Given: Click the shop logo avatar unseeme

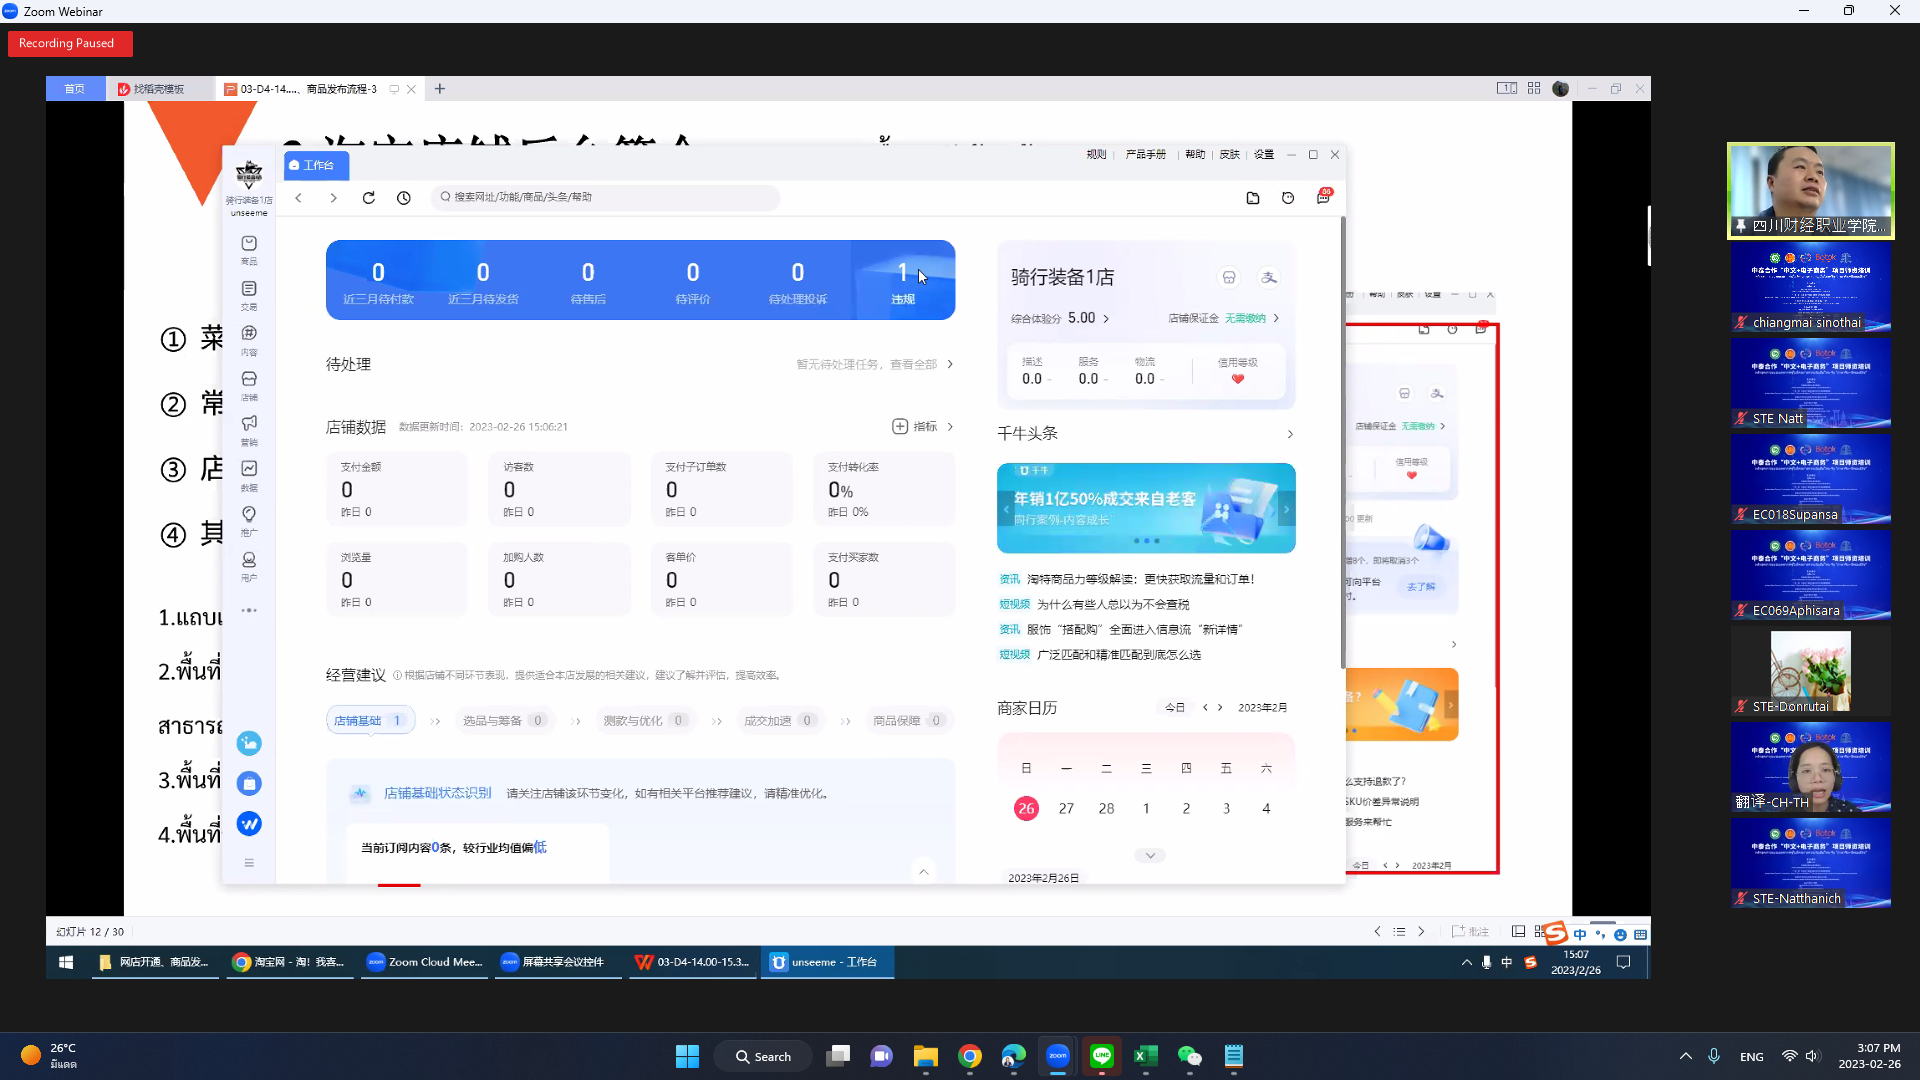Looking at the screenshot, I should pyautogui.click(x=249, y=175).
